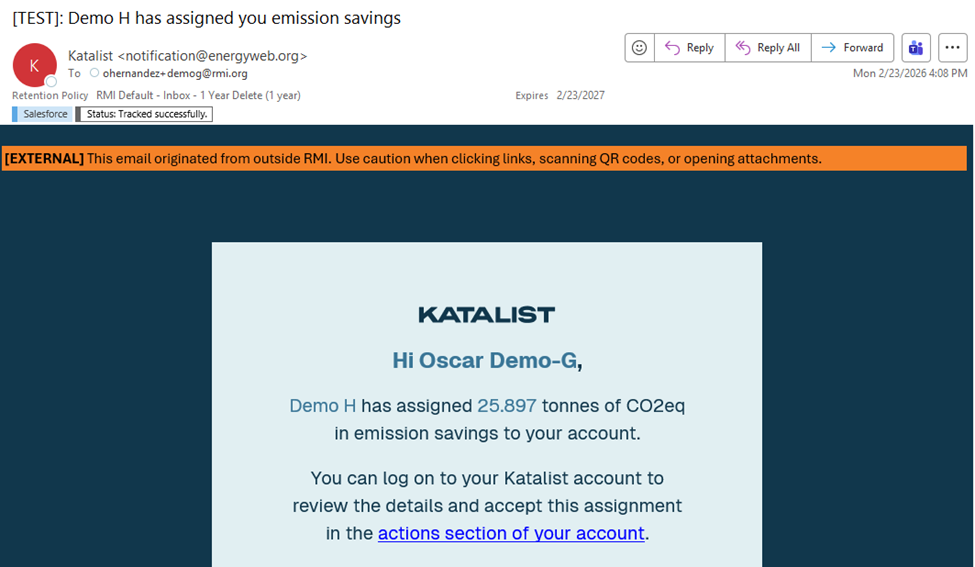The width and height of the screenshot is (975, 567).
Task: Click the Reply button
Action: [689, 48]
